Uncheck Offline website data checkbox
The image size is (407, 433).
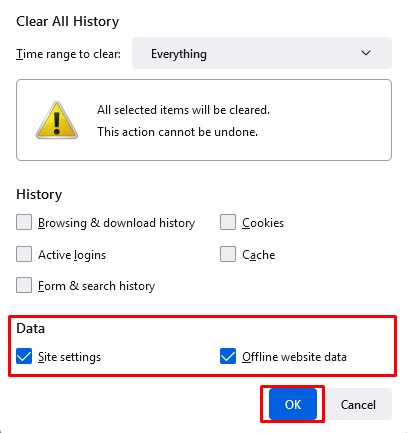(x=228, y=356)
